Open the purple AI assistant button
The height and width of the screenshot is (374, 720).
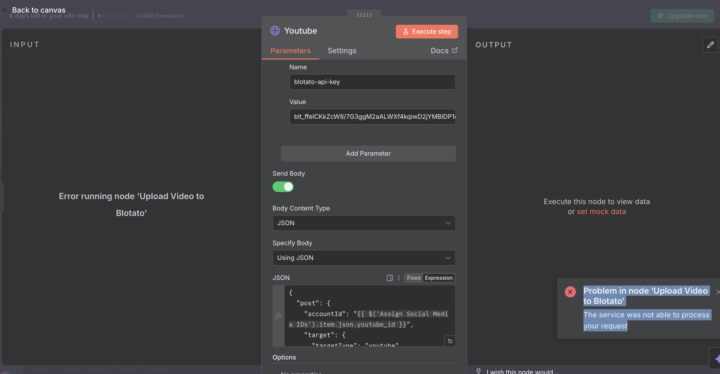pyautogui.click(x=715, y=359)
